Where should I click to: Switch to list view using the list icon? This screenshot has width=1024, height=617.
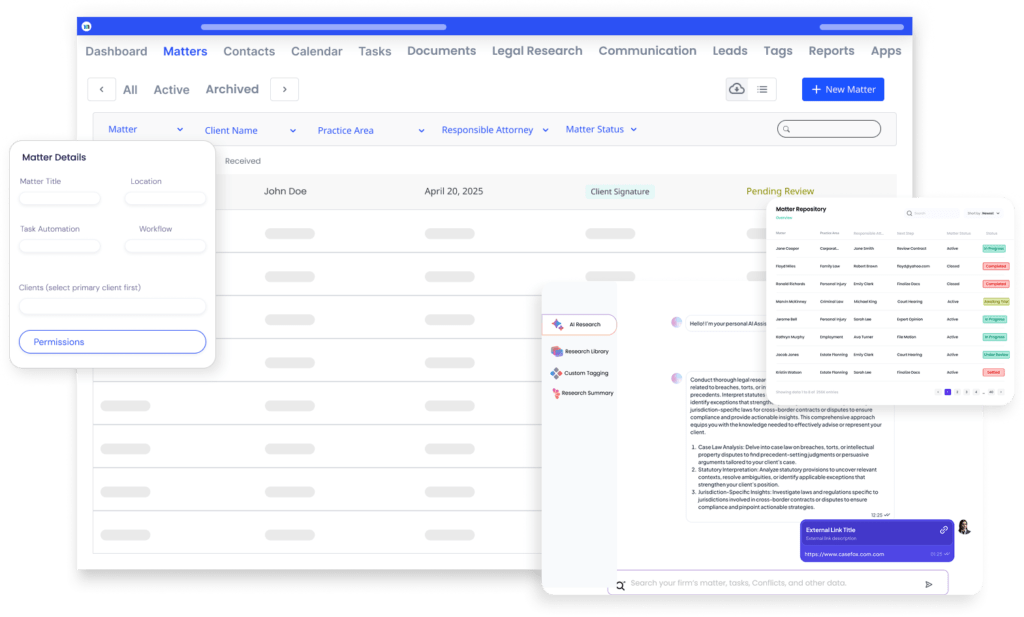[763, 89]
